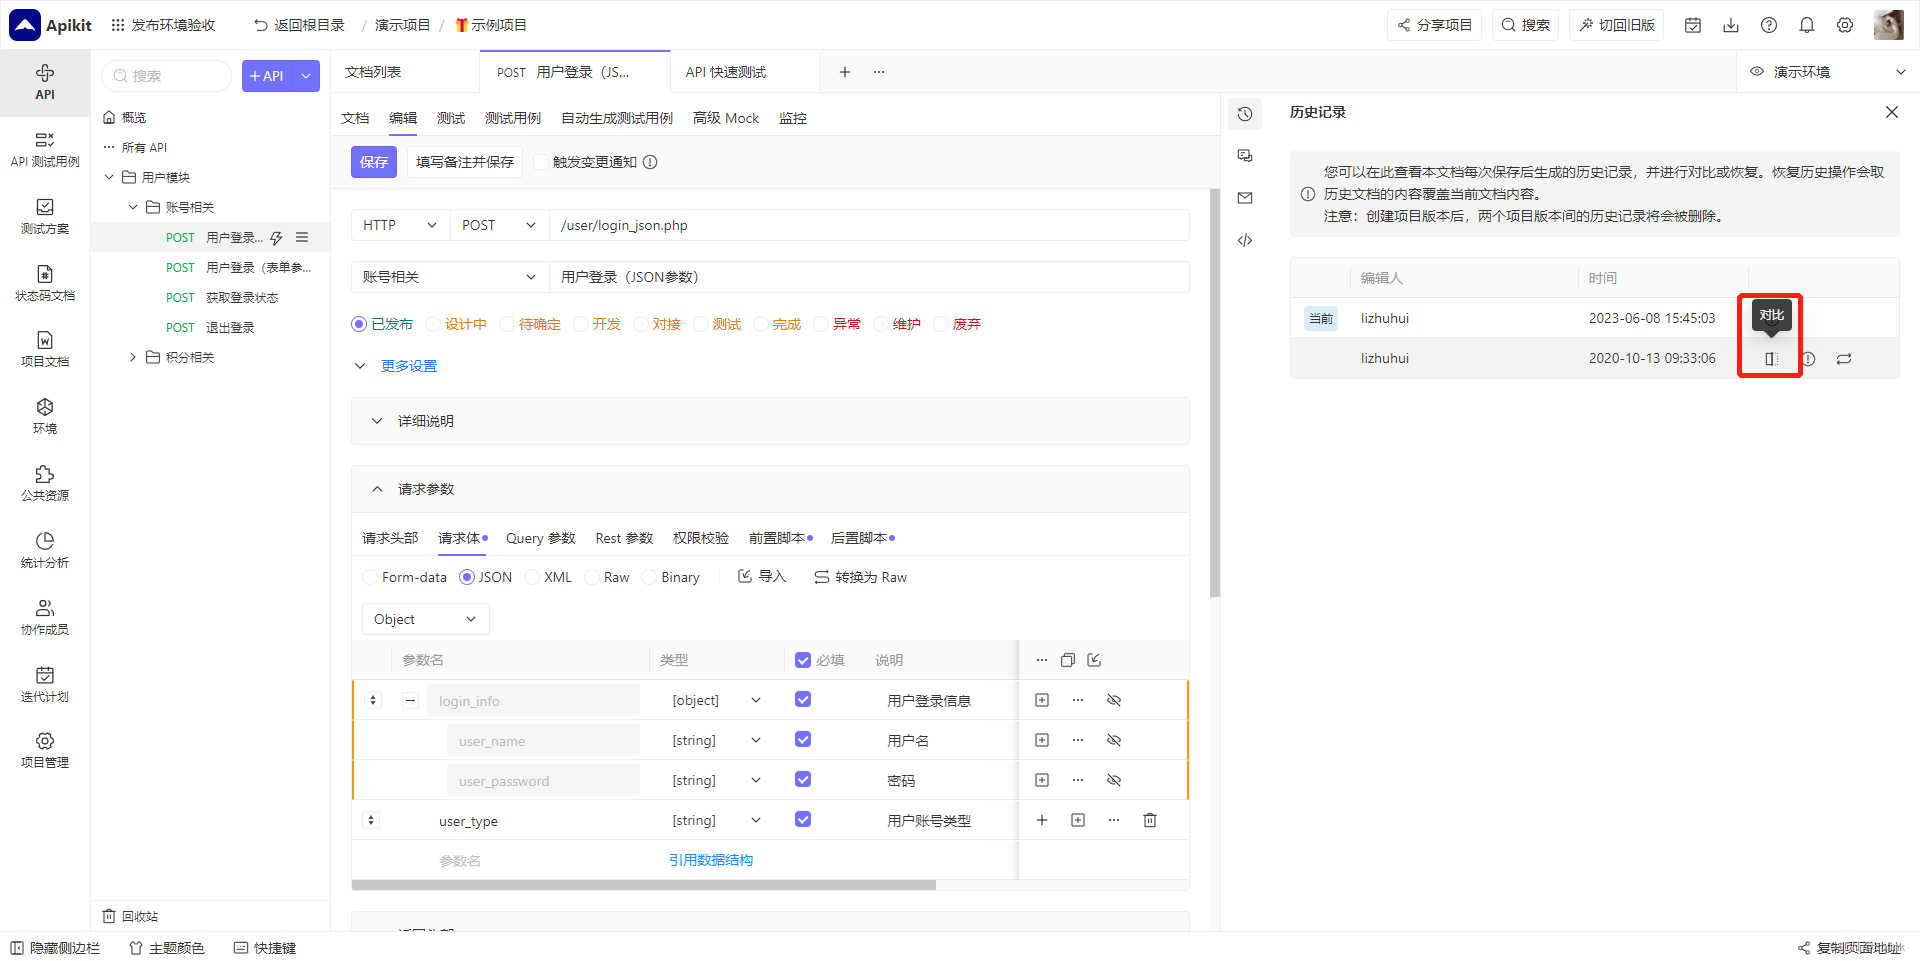1920x961 pixels.
Task: Click the history record clock icon
Action: 1245,114
